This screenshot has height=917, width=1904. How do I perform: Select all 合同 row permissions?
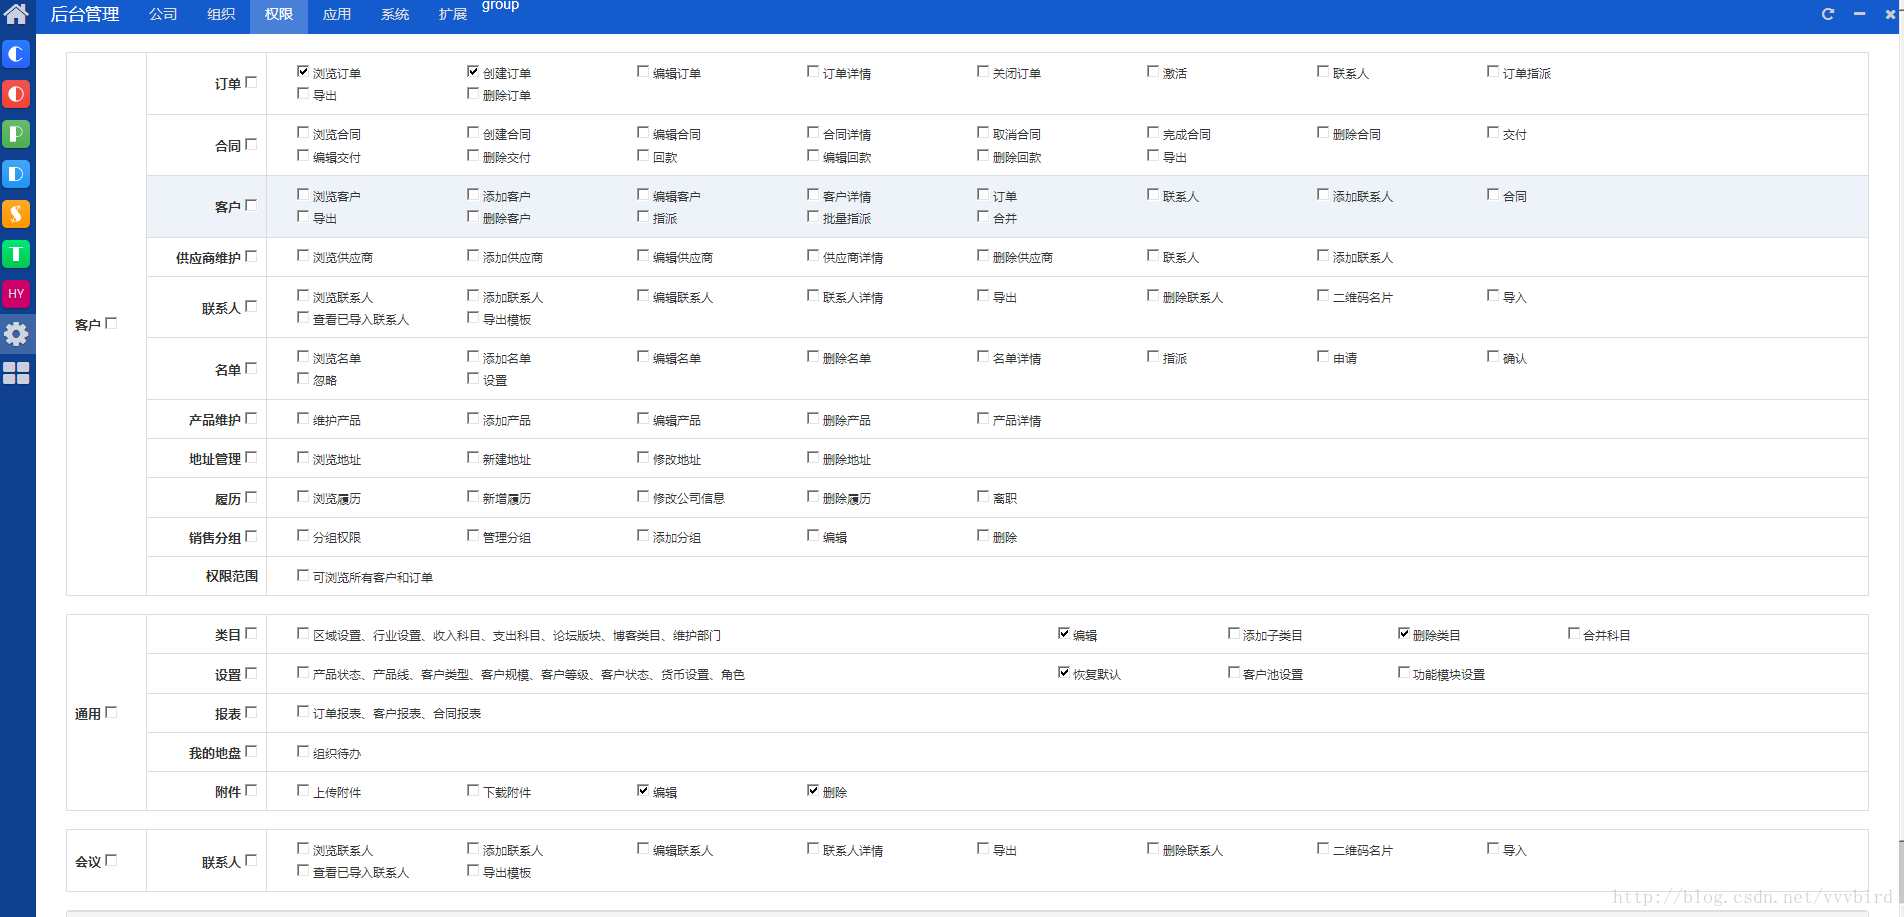tap(251, 145)
